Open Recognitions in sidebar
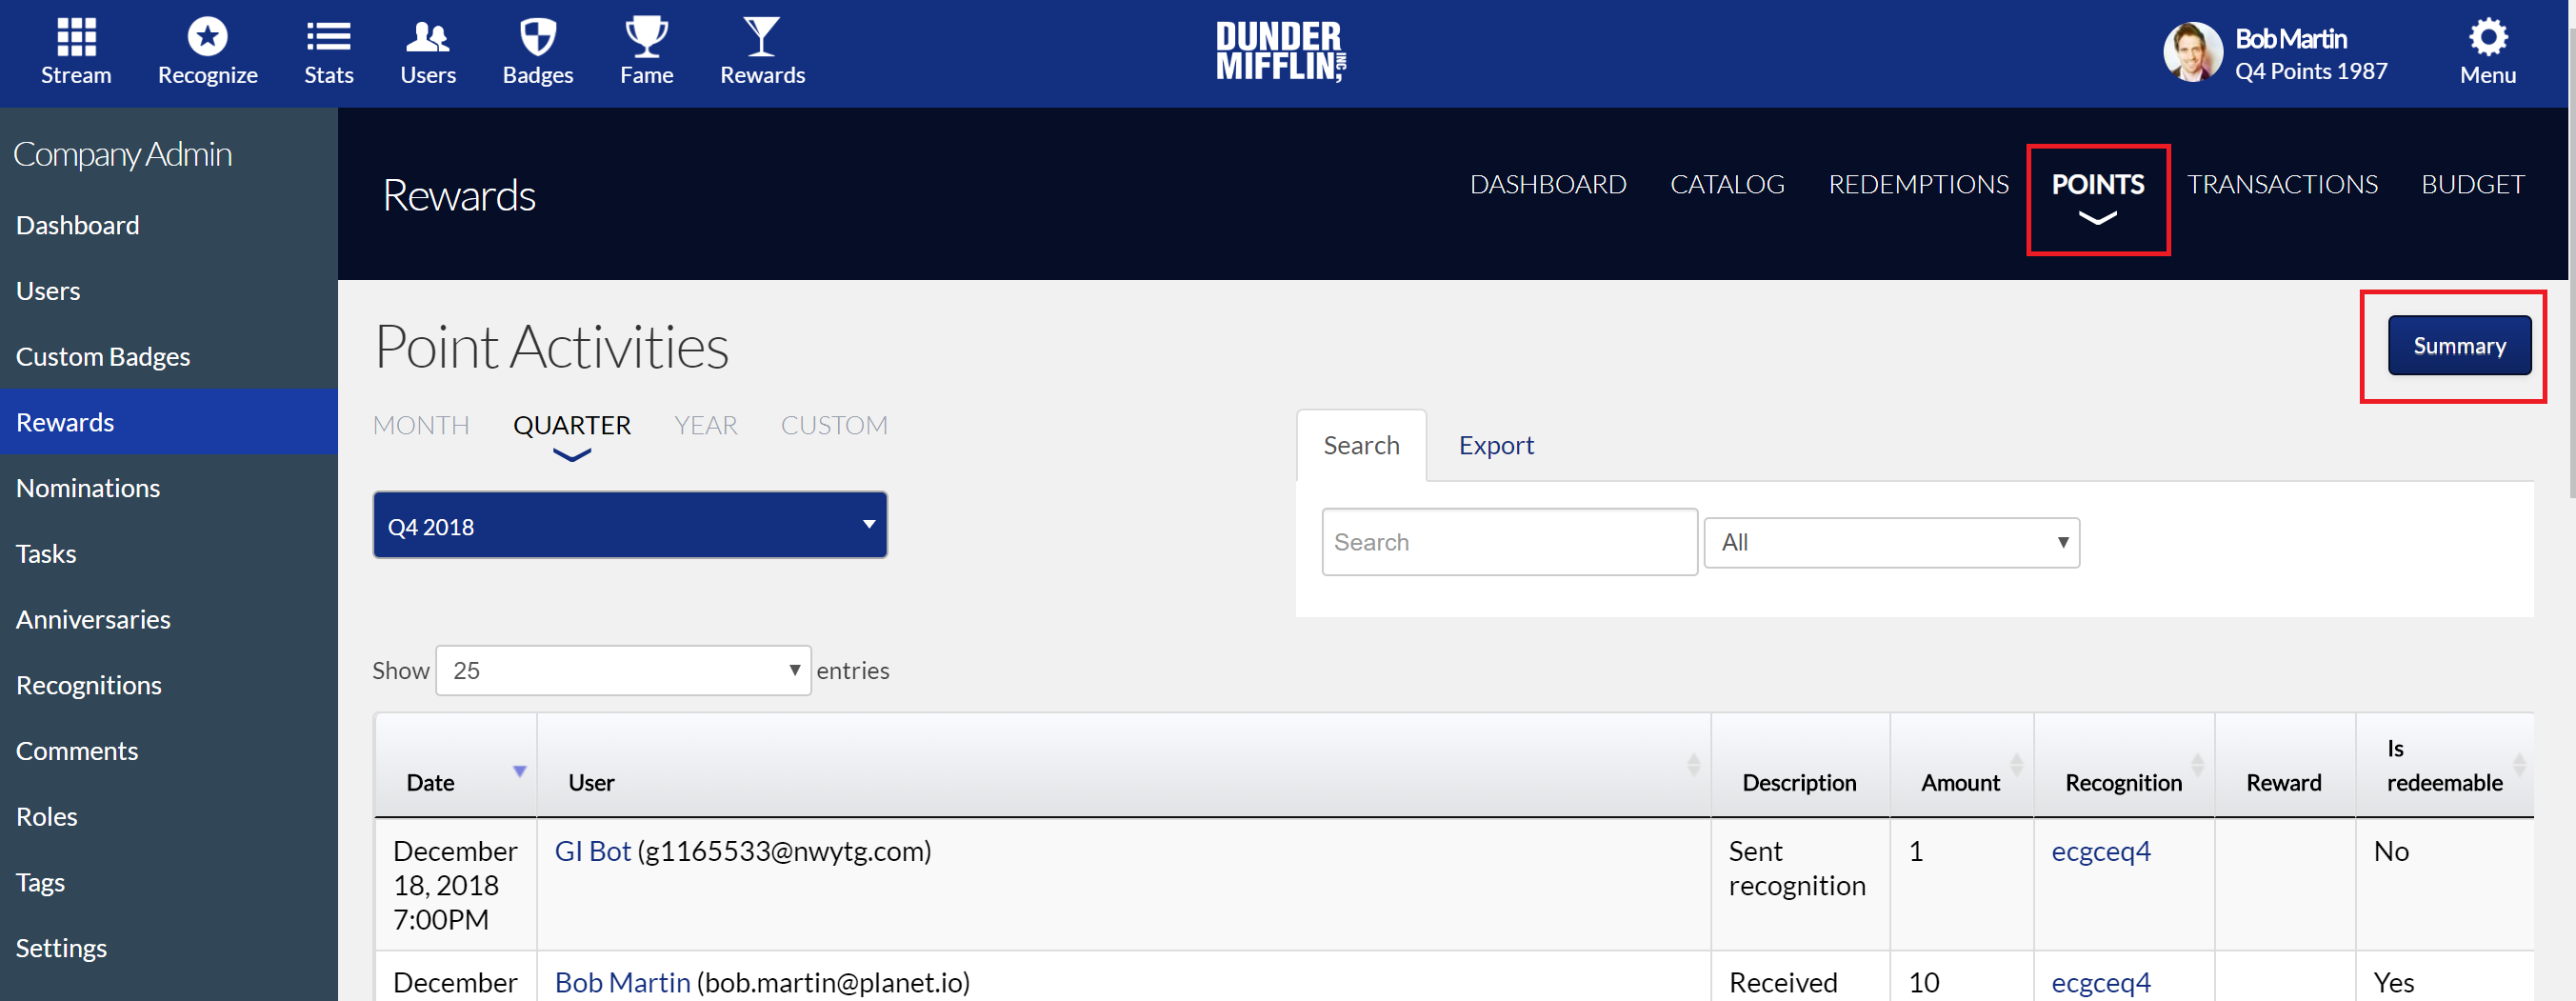2576x1001 pixels. point(168,685)
